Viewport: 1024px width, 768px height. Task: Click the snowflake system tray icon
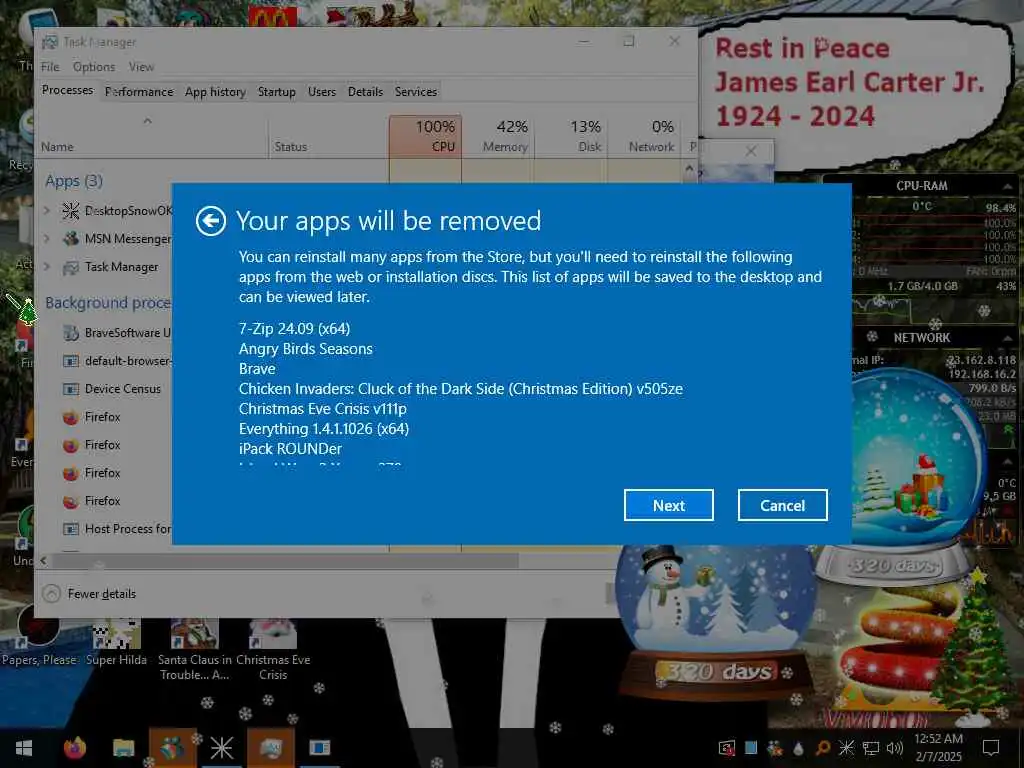point(846,748)
